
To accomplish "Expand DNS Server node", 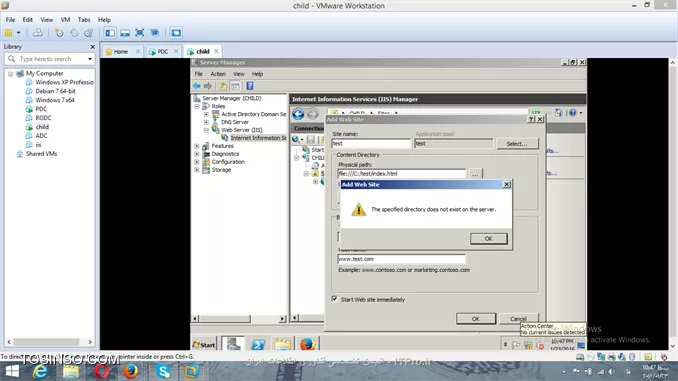I will coord(206,122).
